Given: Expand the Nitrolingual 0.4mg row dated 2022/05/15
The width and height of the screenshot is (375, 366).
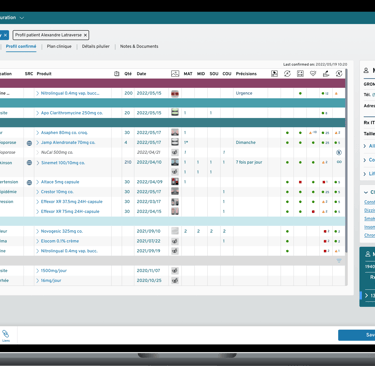Looking at the screenshot, I should point(38,93).
